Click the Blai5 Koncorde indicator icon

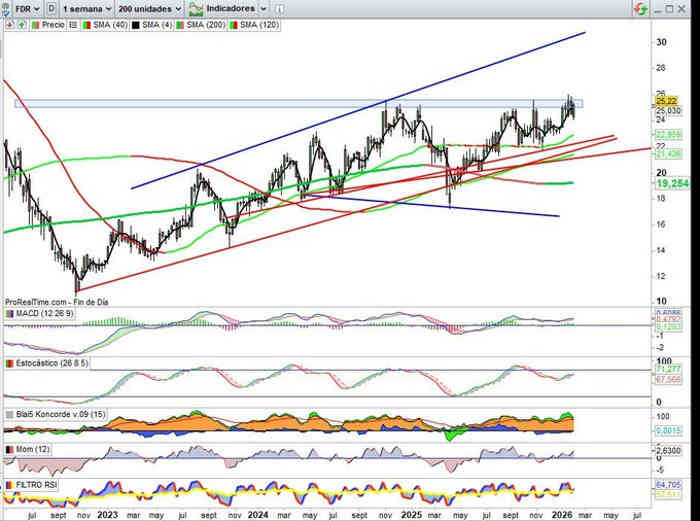click(x=9, y=413)
